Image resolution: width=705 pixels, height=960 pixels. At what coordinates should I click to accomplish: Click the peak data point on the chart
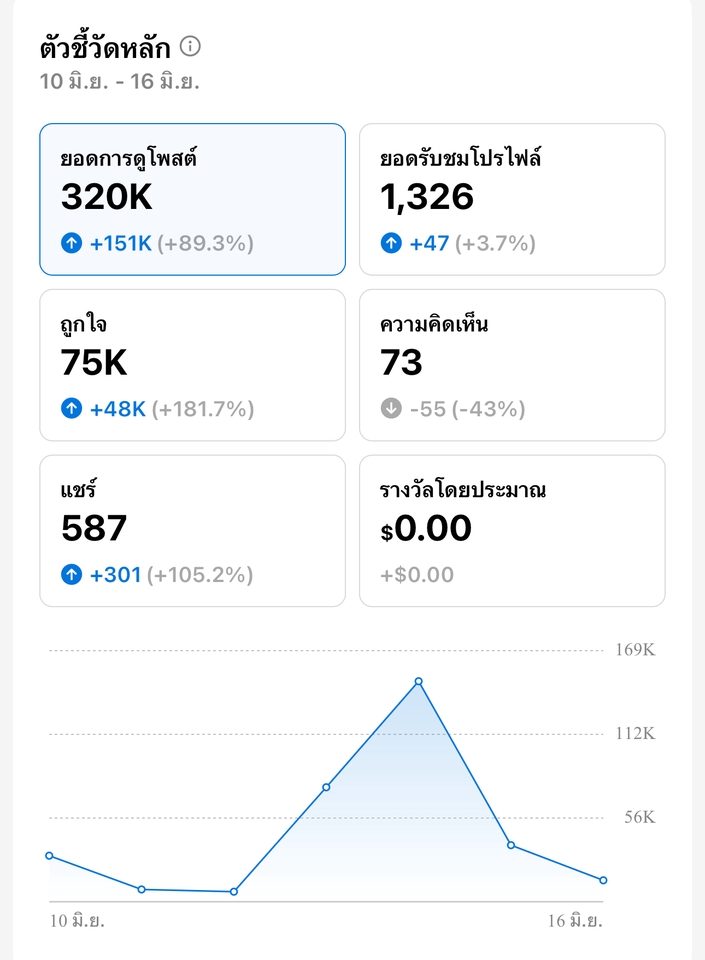tap(419, 681)
